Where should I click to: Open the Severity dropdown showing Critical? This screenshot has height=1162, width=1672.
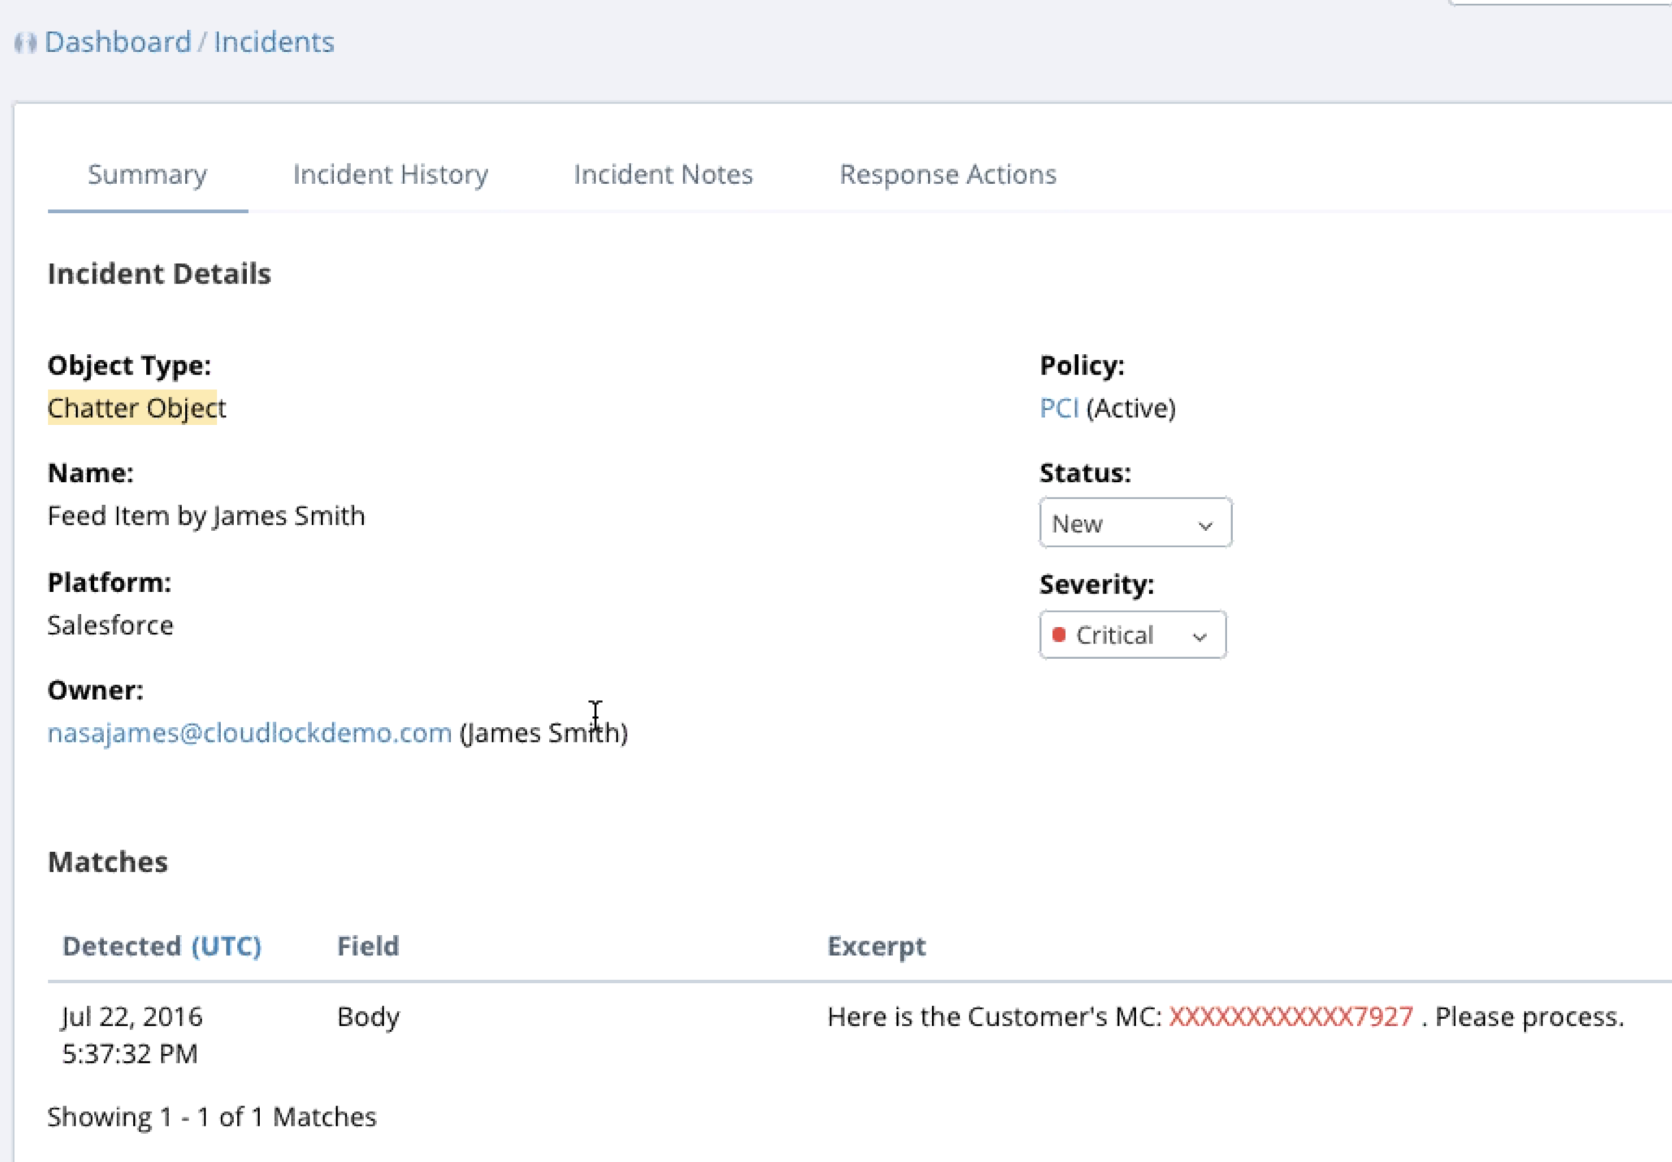coord(1132,635)
